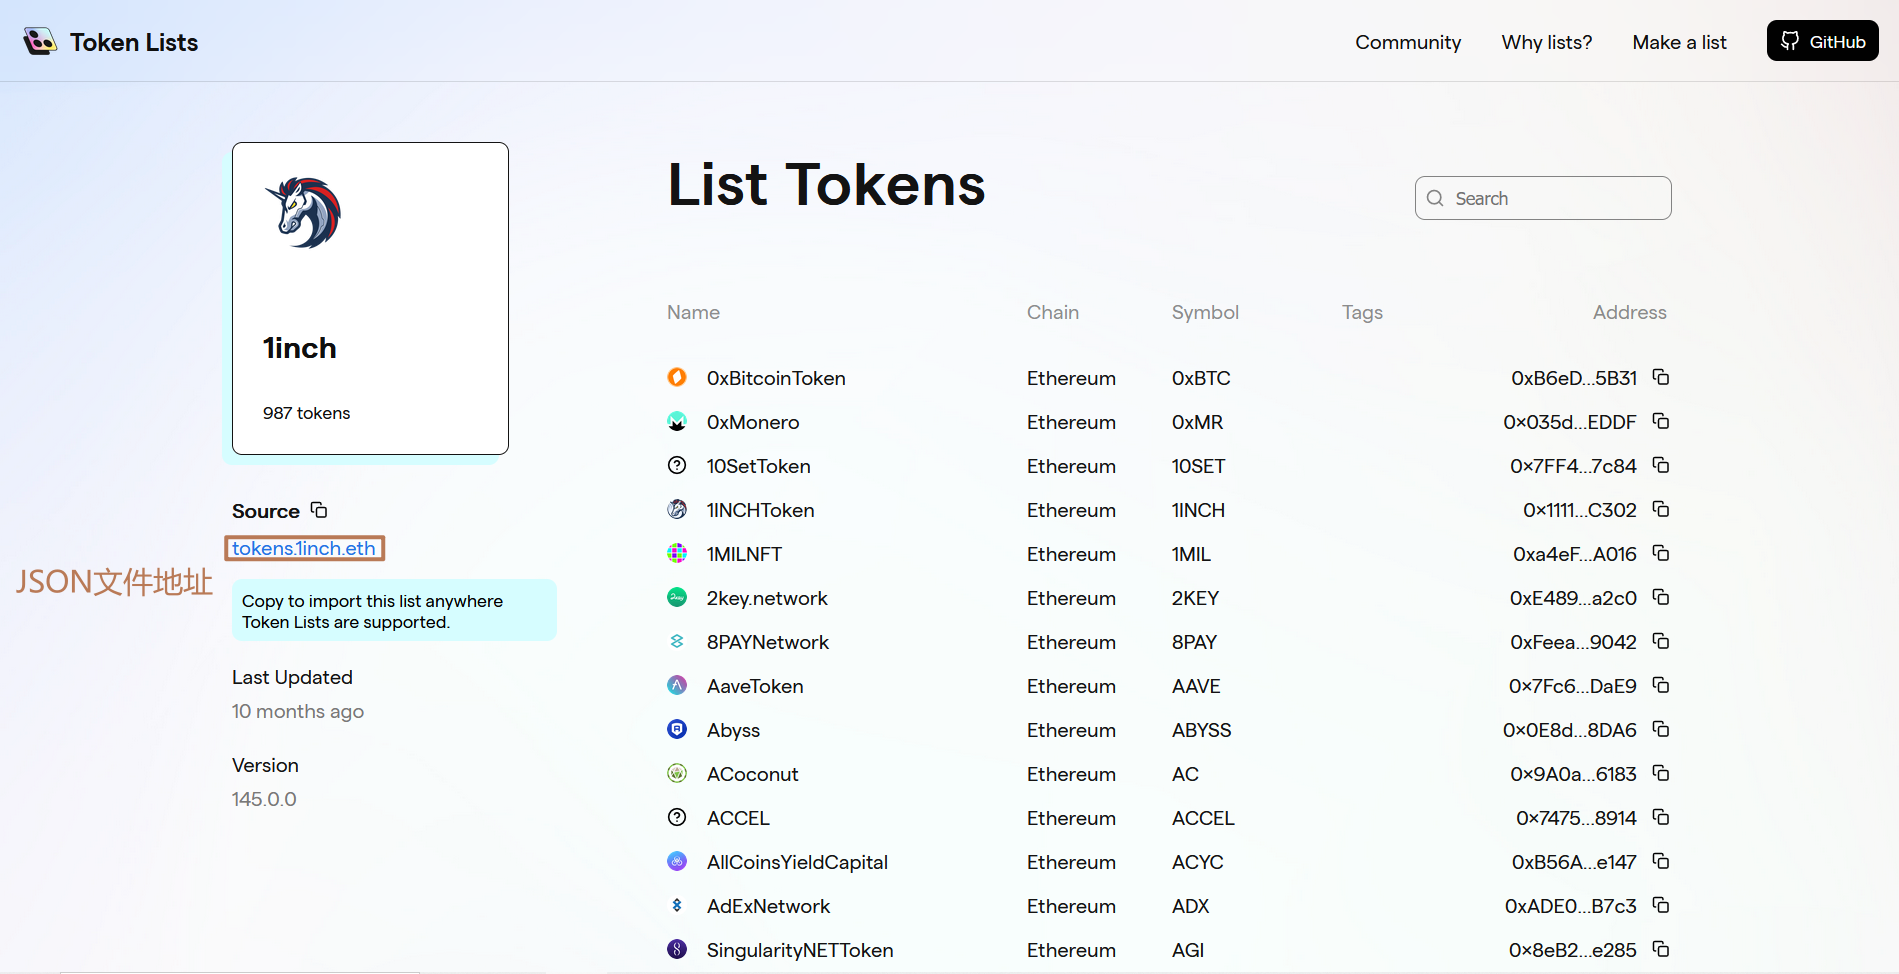Screen dimensions: 1899x974
Task: Copy the 0xBTC token address
Action: click(x=1661, y=377)
